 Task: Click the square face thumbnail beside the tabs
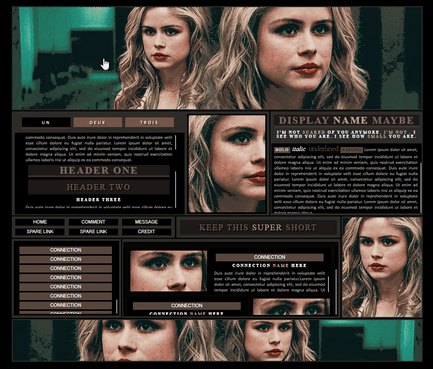click(227, 164)
